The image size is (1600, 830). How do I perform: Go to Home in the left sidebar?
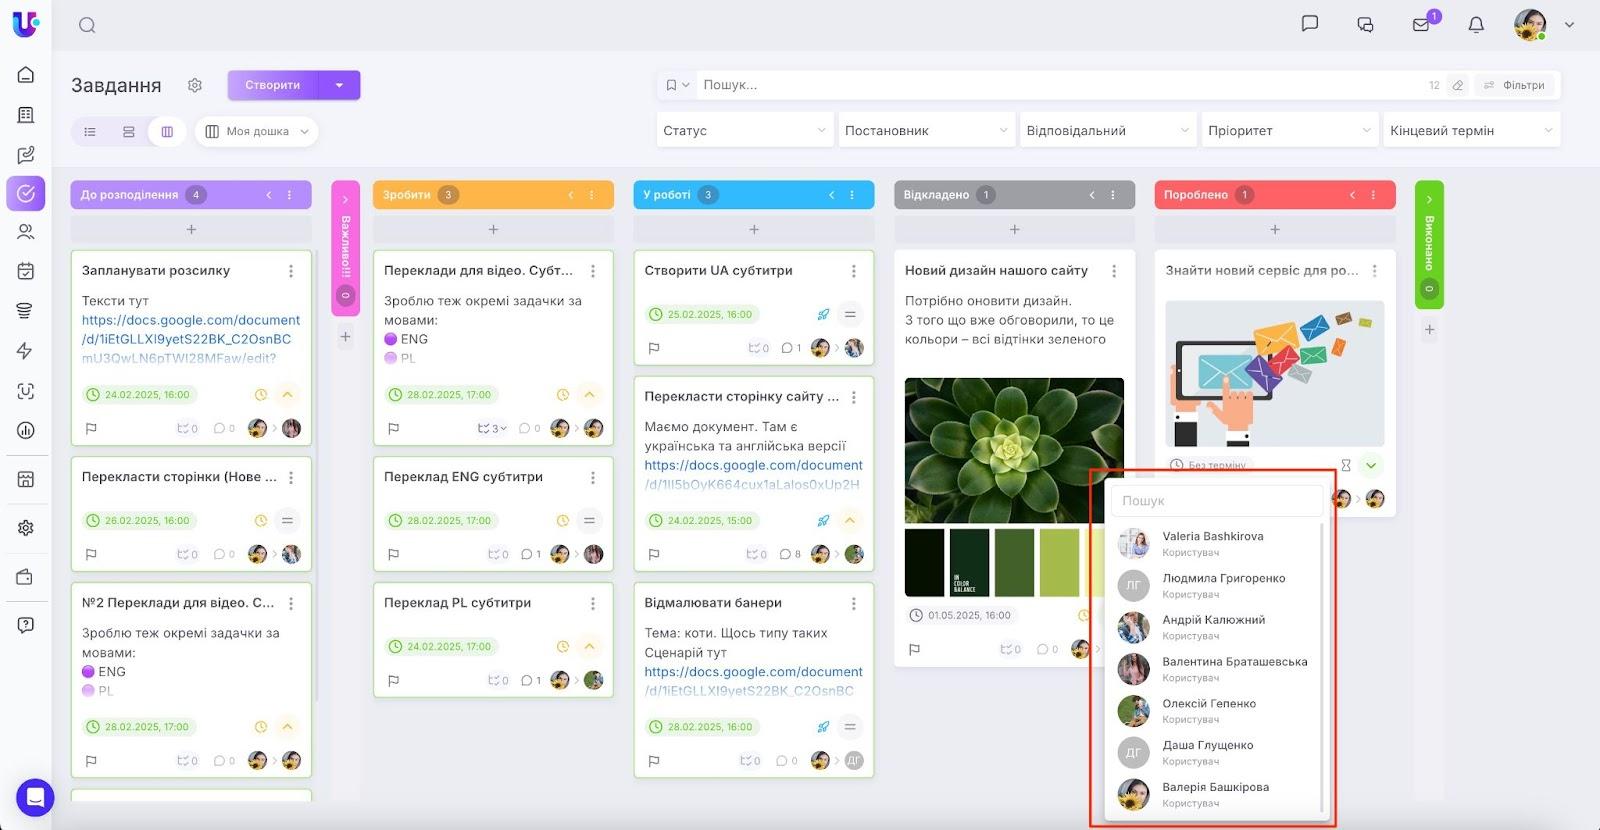pyautogui.click(x=26, y=75)
